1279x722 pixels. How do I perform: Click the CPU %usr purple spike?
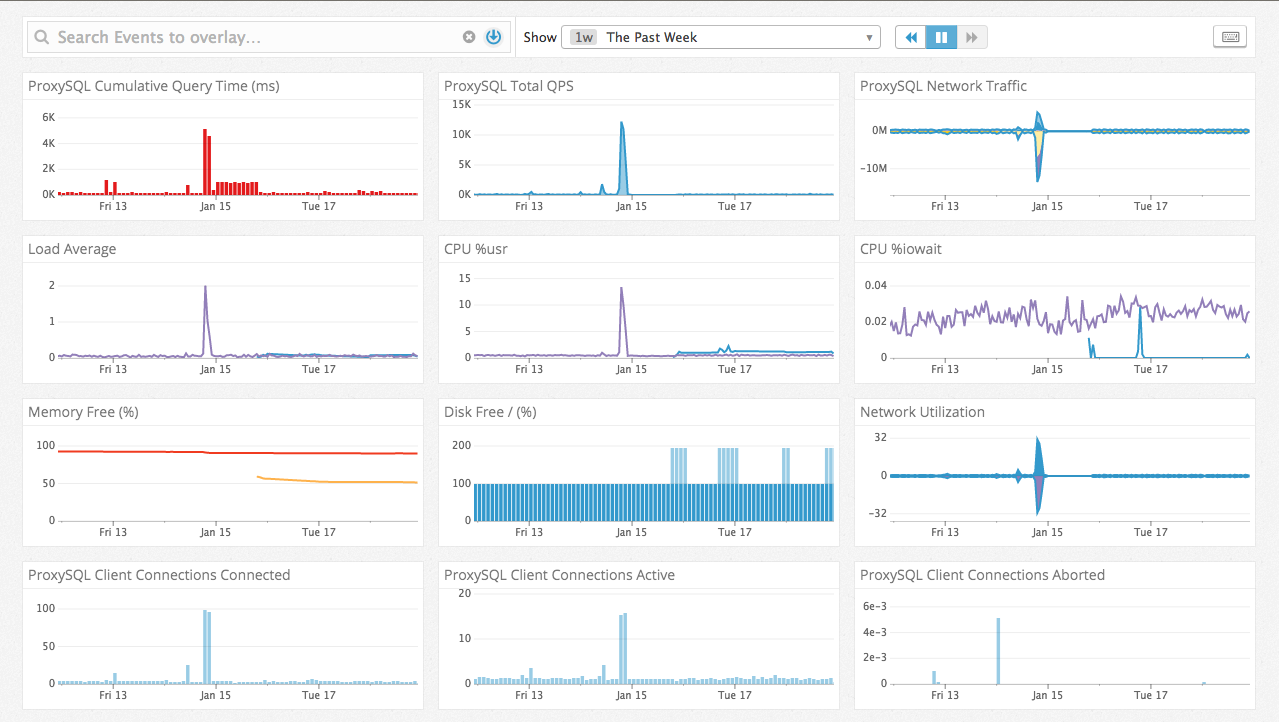pyautogui.click(x=622, y=290)
